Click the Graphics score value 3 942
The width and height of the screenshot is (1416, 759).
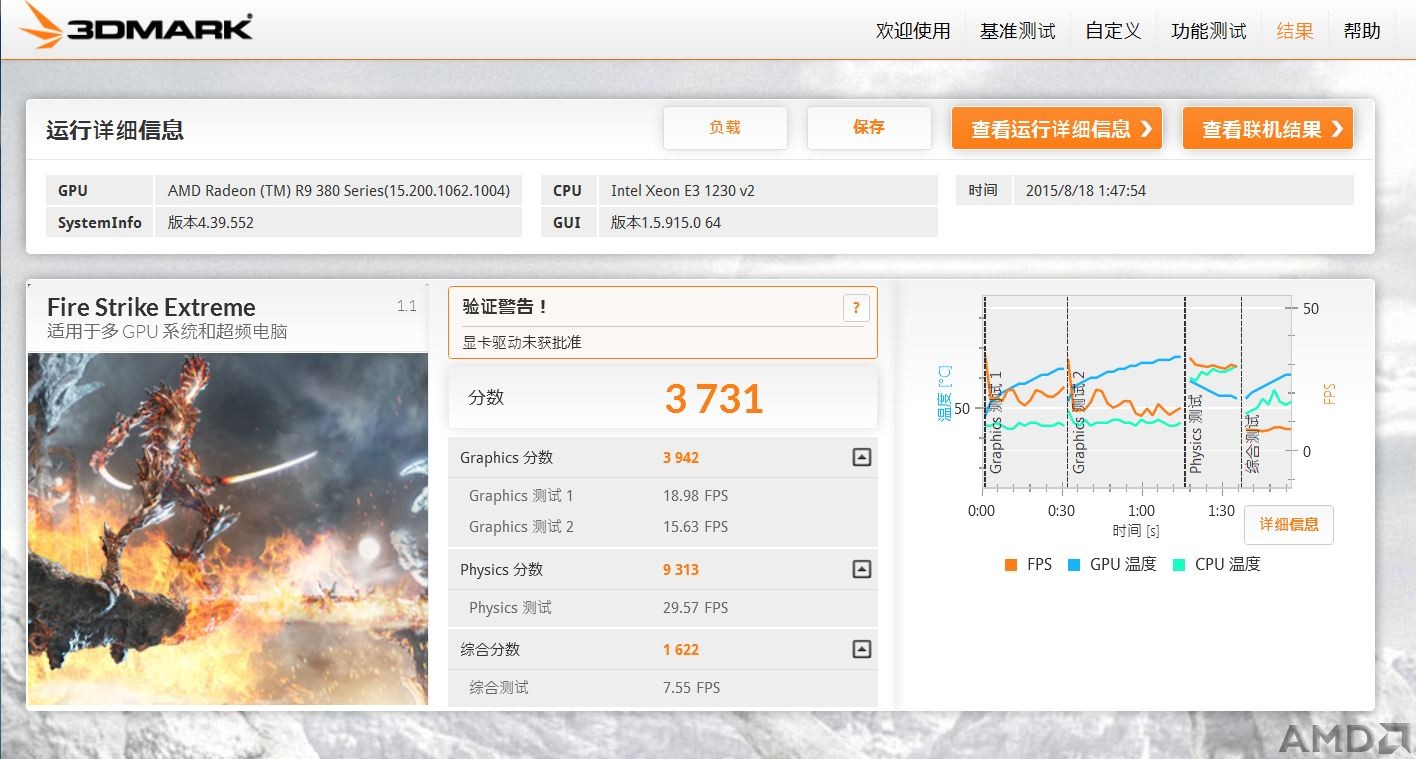click(681, 458)
